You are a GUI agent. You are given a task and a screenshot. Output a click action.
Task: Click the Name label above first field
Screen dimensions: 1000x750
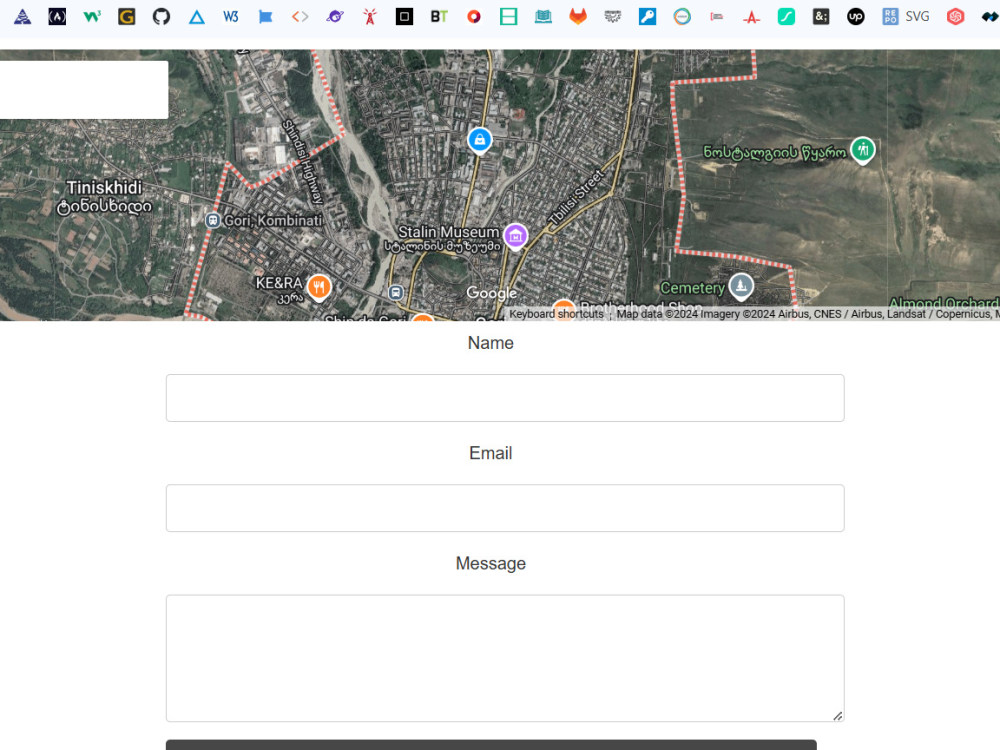490,343
